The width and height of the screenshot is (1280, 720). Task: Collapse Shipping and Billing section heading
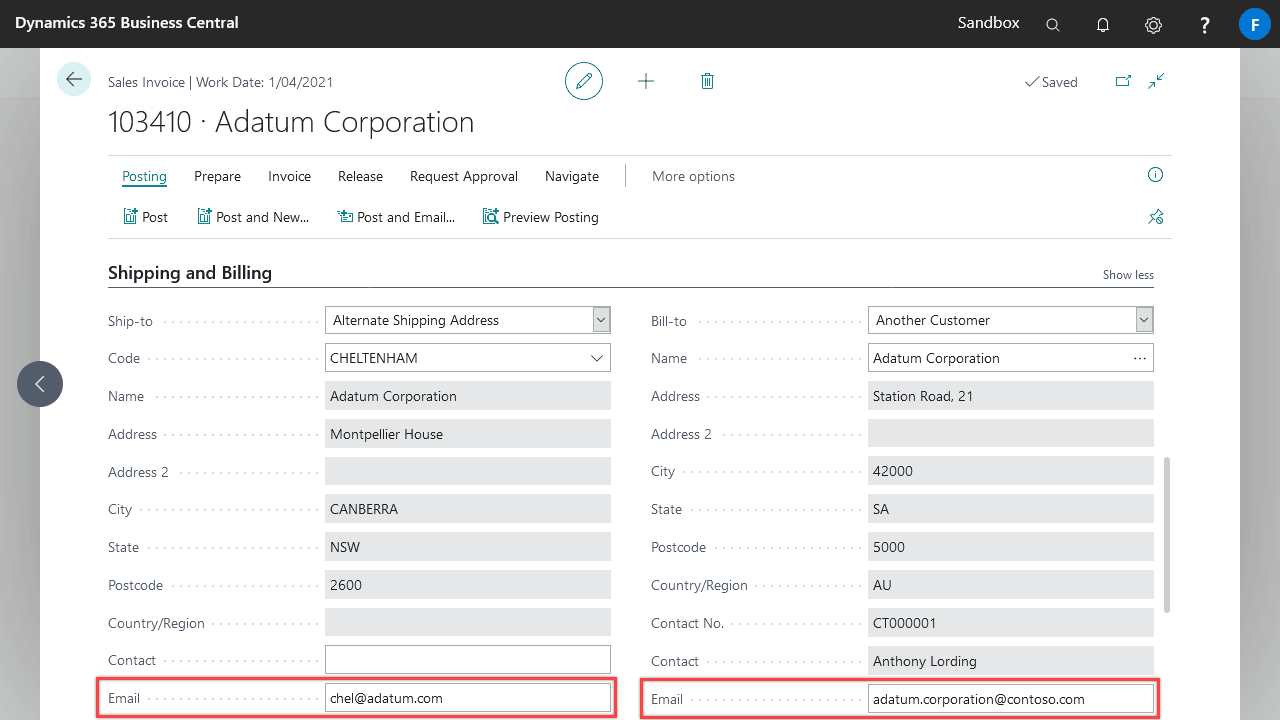(x=190, y=273)
